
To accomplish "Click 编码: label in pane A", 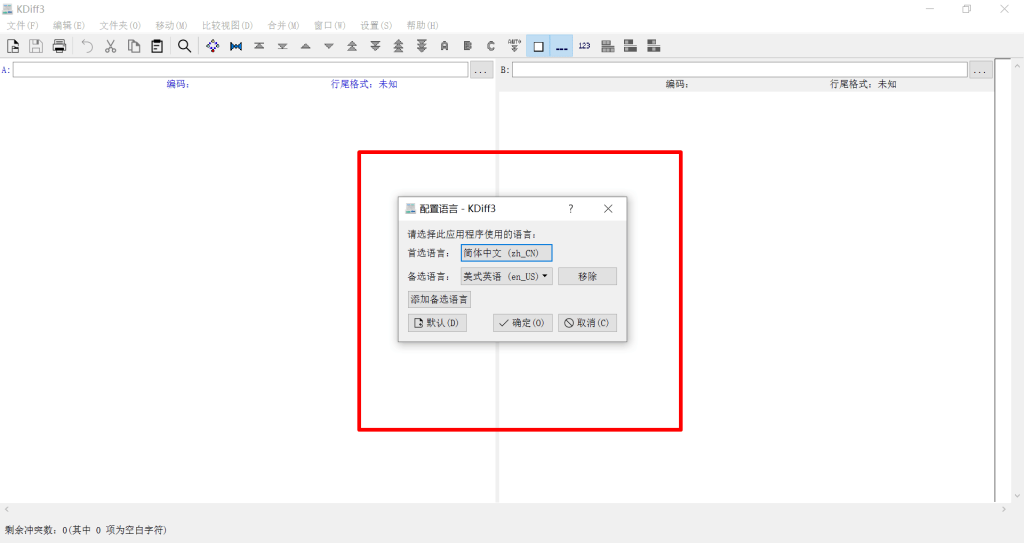I will [178, 84].
